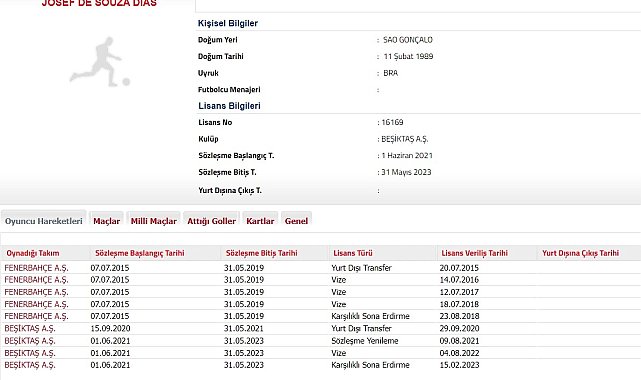Select Vize cell dated 04.08.2022
This screenshot has height=380, width=641.
338,353
